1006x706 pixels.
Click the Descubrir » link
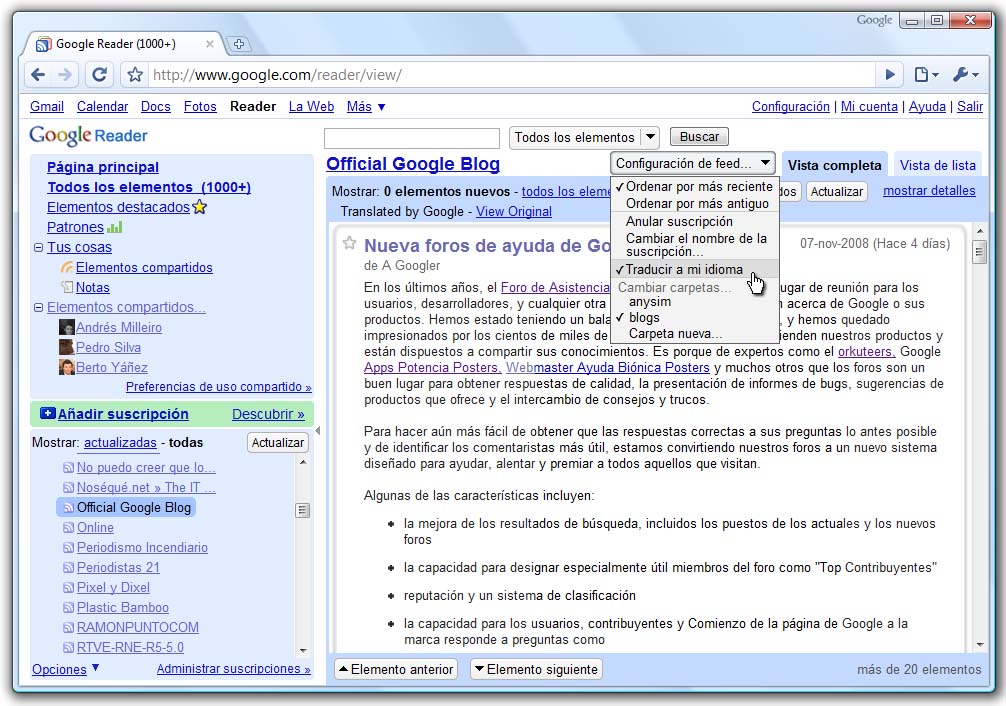(268, 414)
